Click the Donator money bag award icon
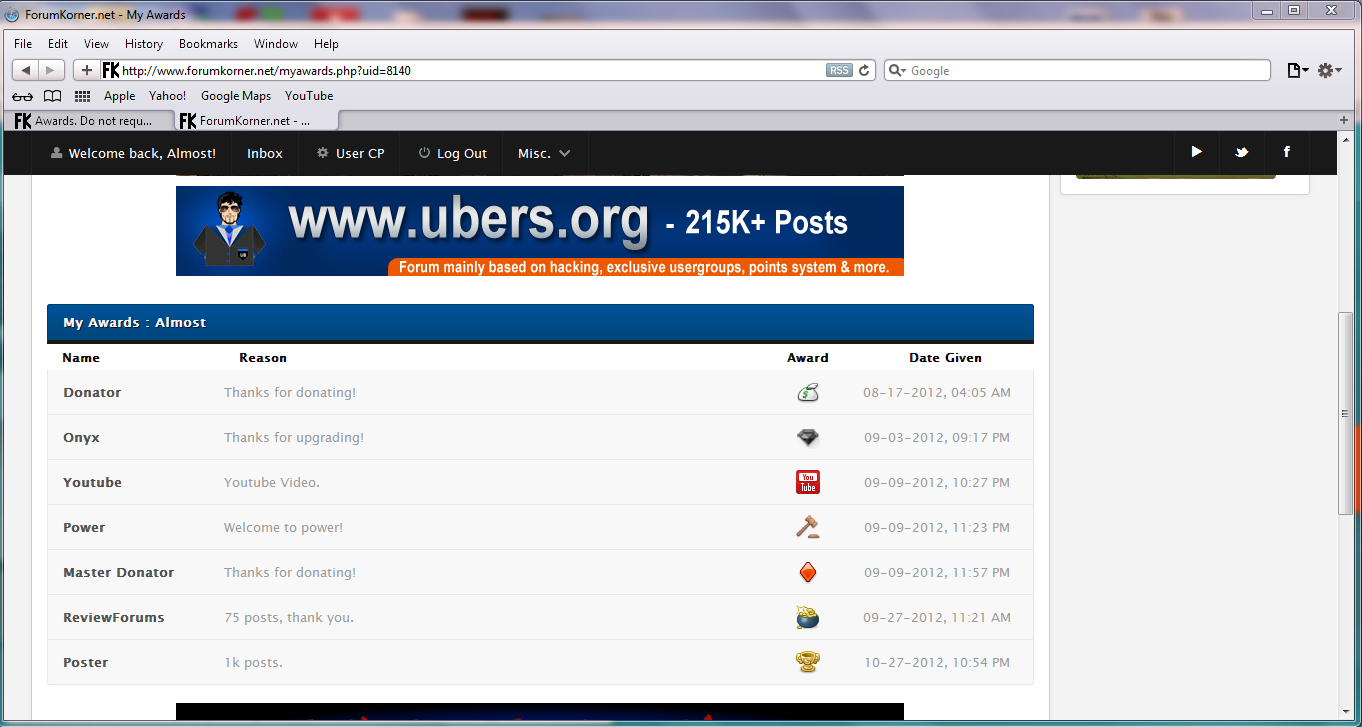This screenshot has height=727, width=1362. tap(808, 393)
